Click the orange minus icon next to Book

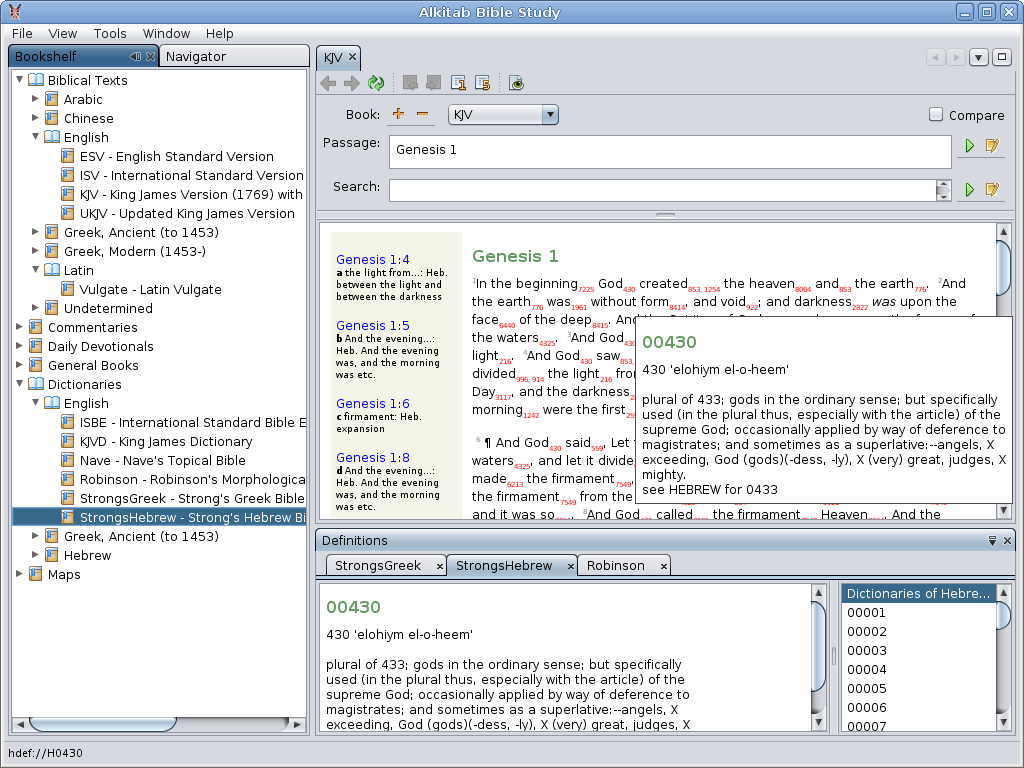coord(422,114)
